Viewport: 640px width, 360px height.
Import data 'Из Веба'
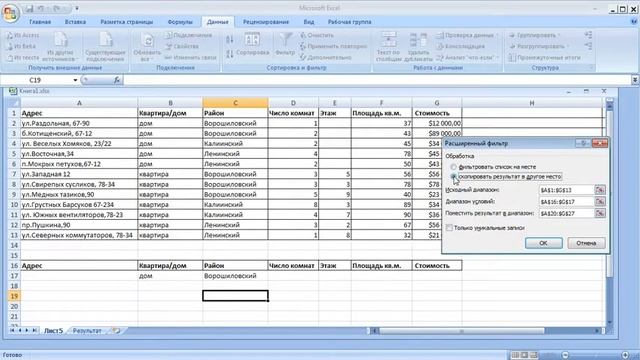(21, 47)
